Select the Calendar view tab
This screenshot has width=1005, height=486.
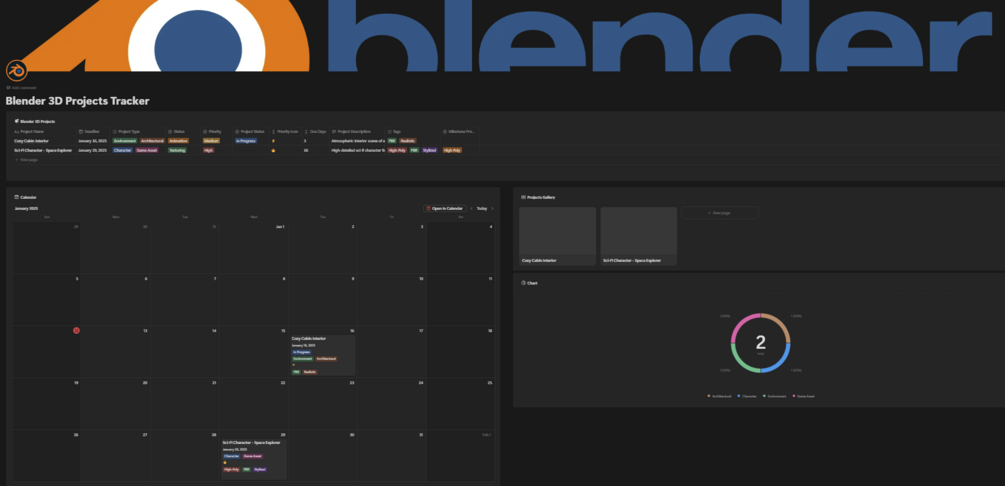[x=26, y=197]
